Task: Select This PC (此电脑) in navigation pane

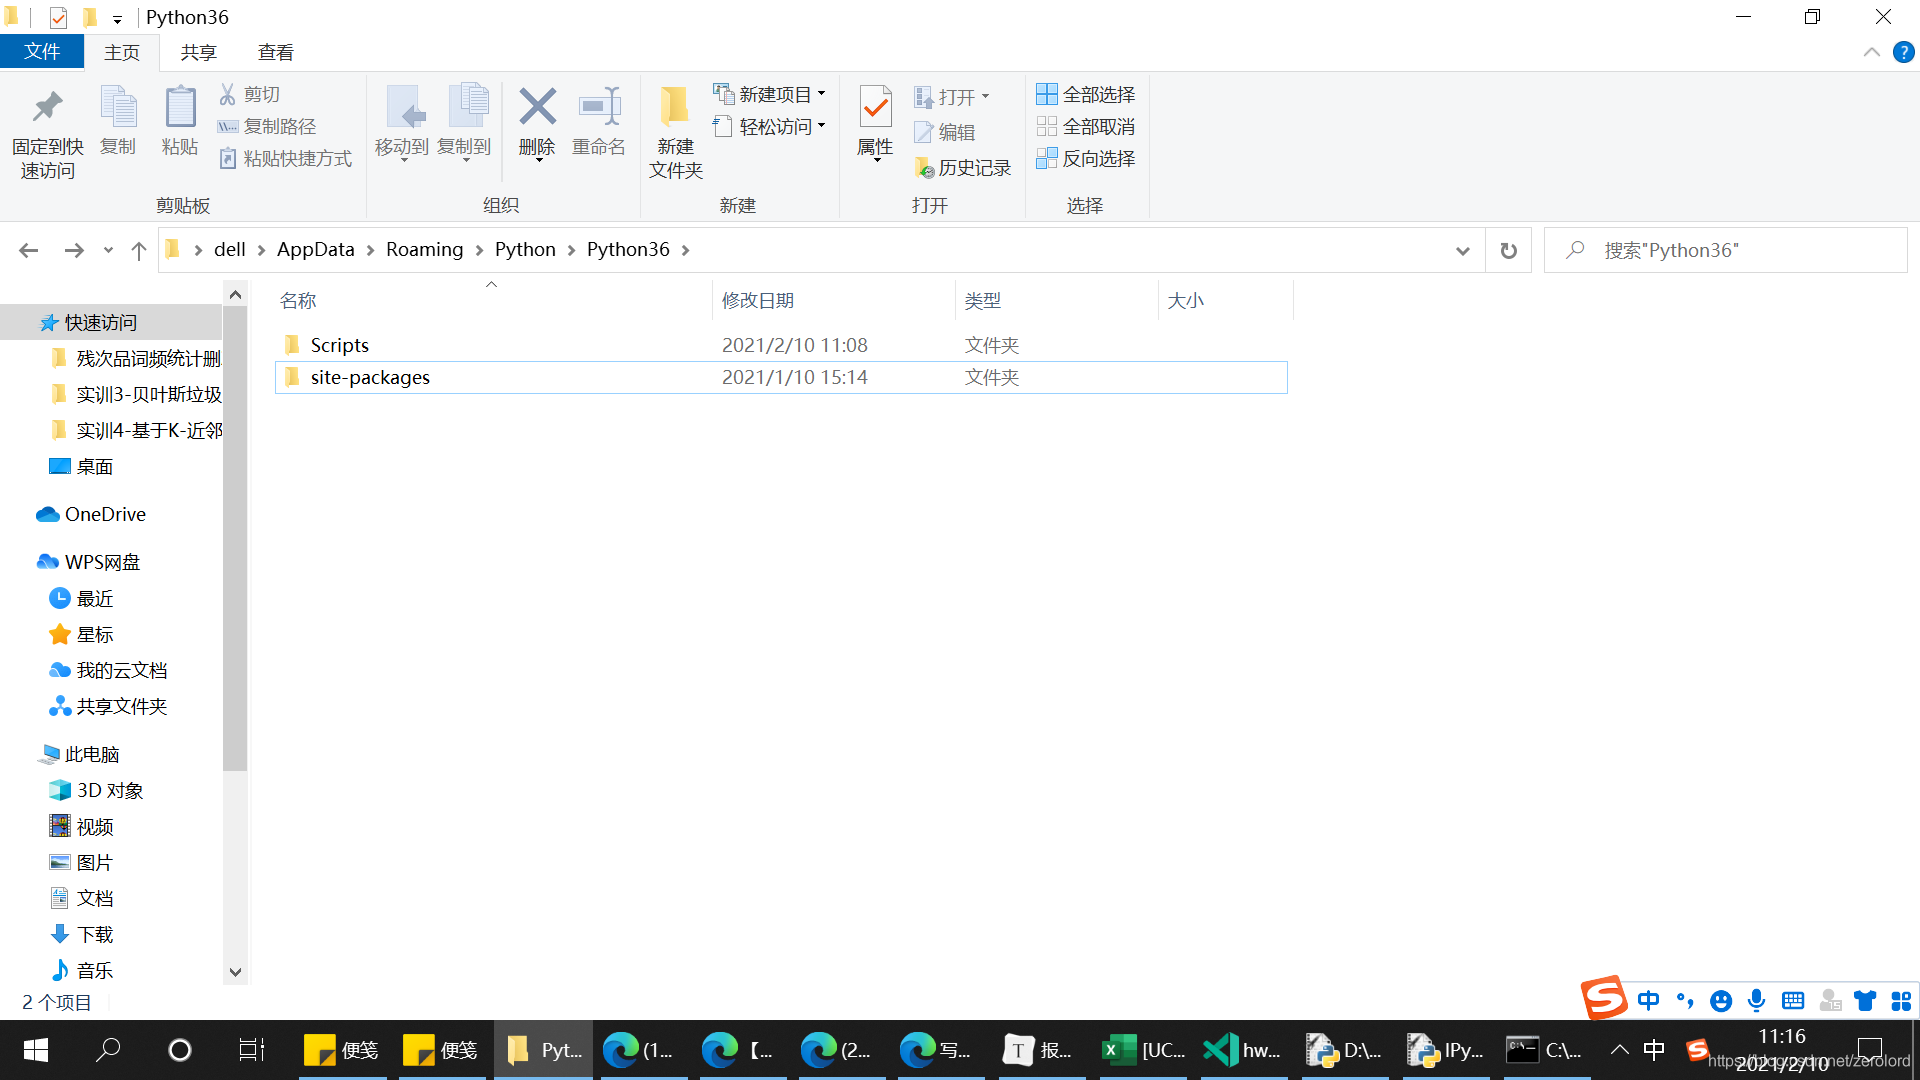Action: click(x=92, y=754)
